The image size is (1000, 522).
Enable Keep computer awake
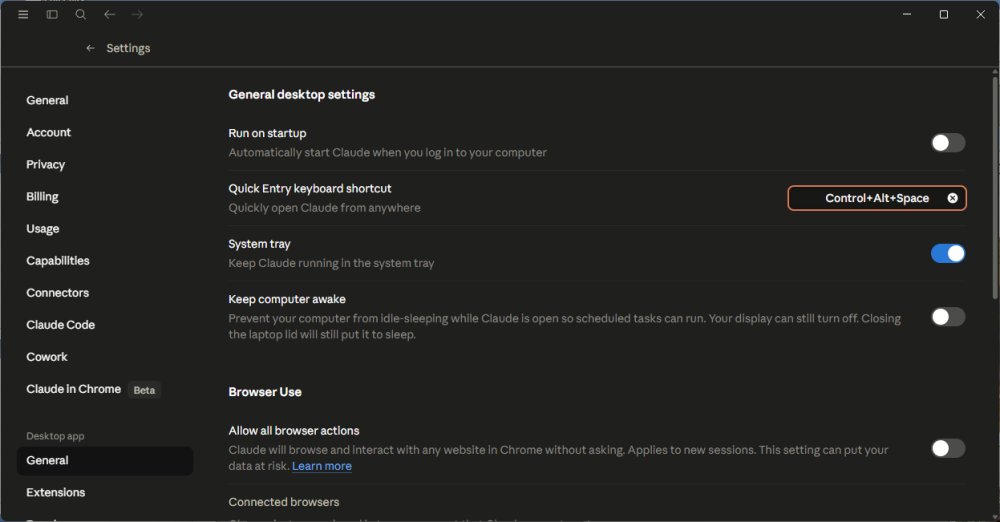coord(948,317)
